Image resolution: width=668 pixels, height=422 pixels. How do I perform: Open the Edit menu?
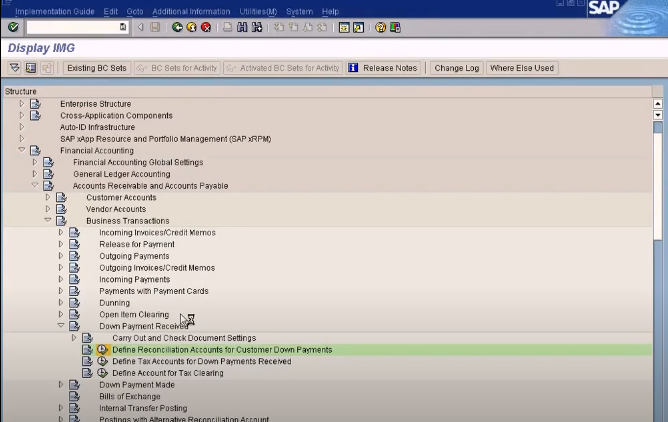tap(110, 11)
